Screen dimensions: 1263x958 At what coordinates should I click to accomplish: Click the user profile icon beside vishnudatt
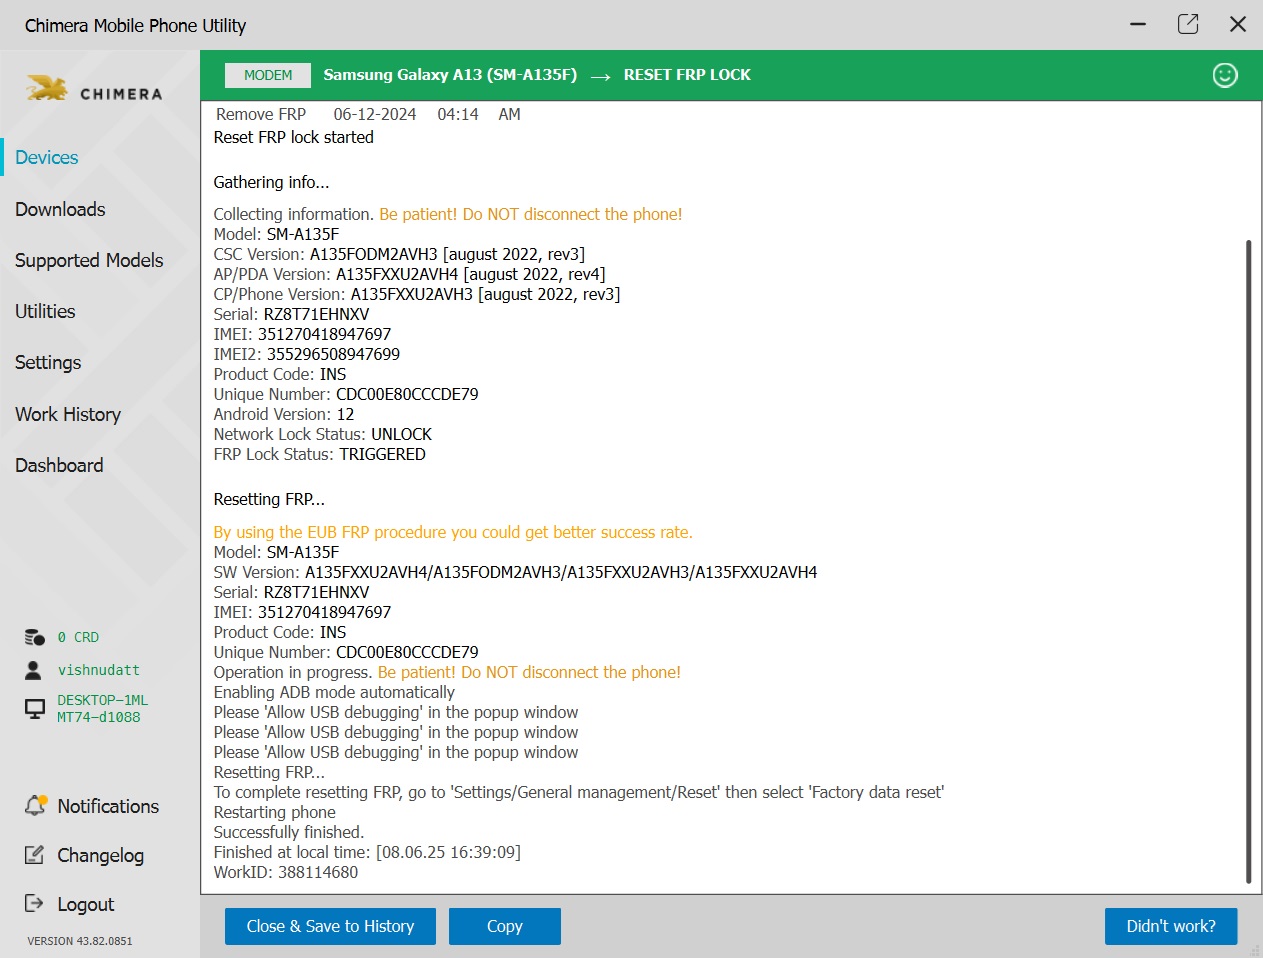click(x=34, y=670)
